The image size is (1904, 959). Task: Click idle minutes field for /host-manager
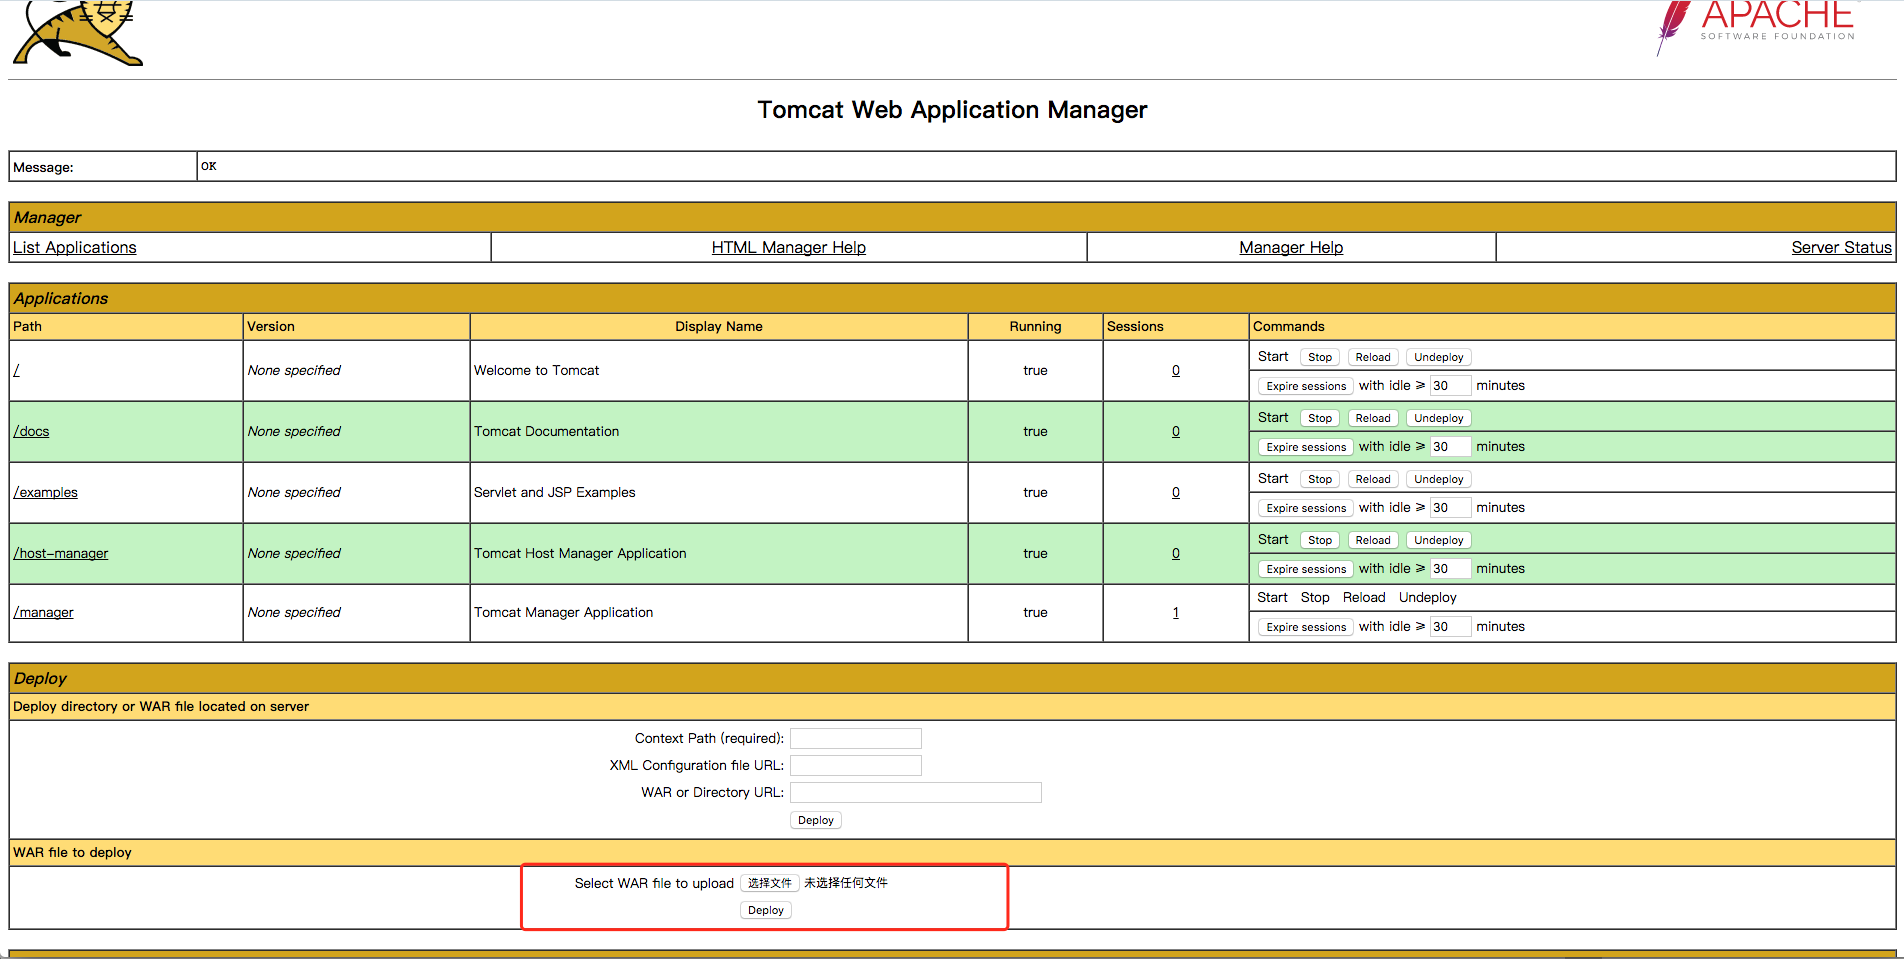point(1450,569)
